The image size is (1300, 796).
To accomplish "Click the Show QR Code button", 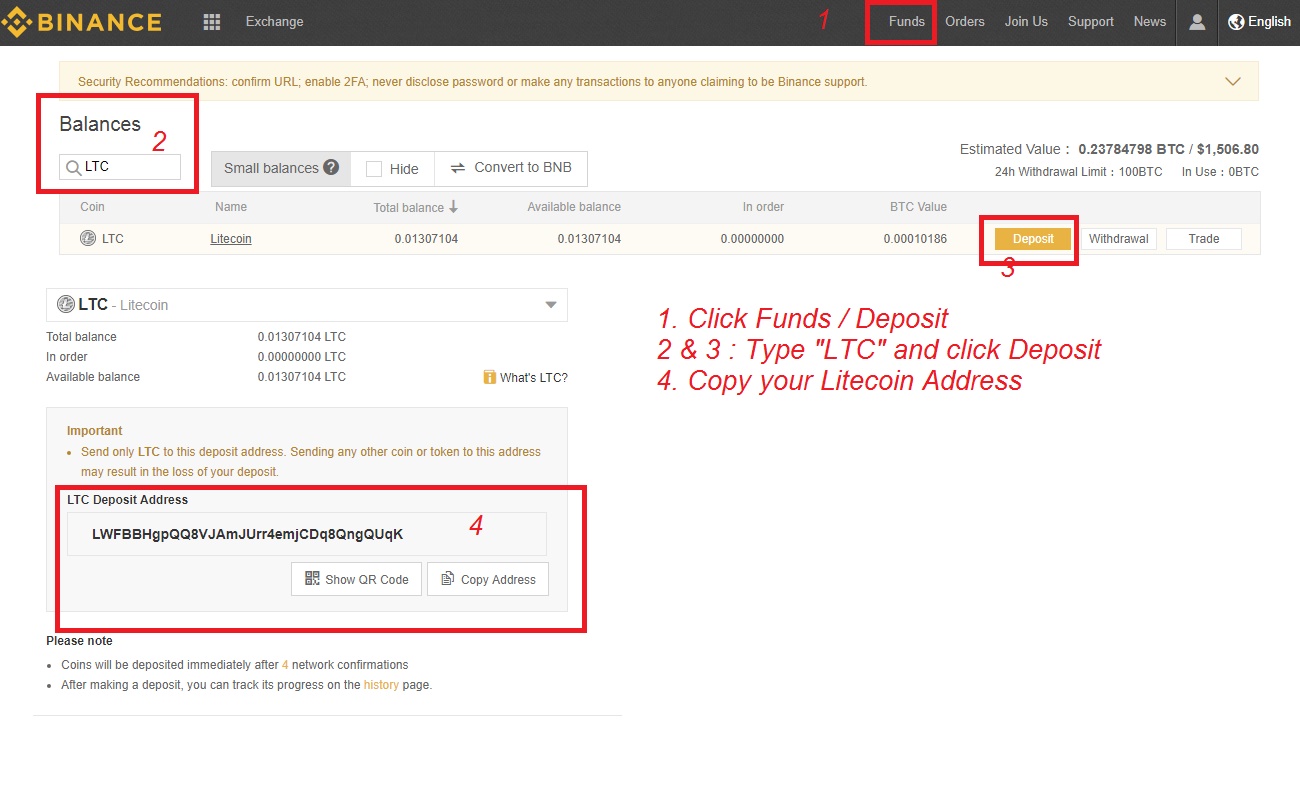I will [356, 579].
